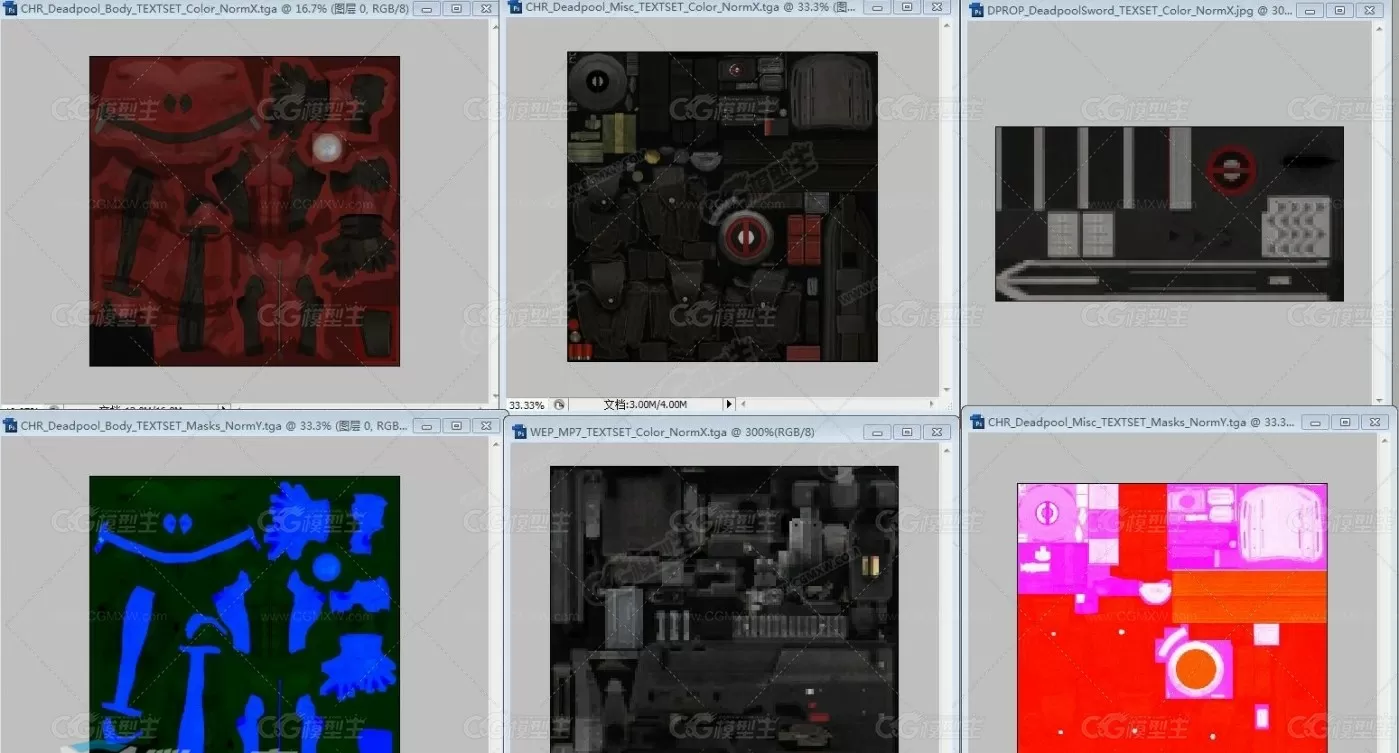Maximize the CHR_Deadpool_Misc Masks window
The width and height of the screenshot is (1399, 753).
pyautogui.click(x=1346, y=423)
